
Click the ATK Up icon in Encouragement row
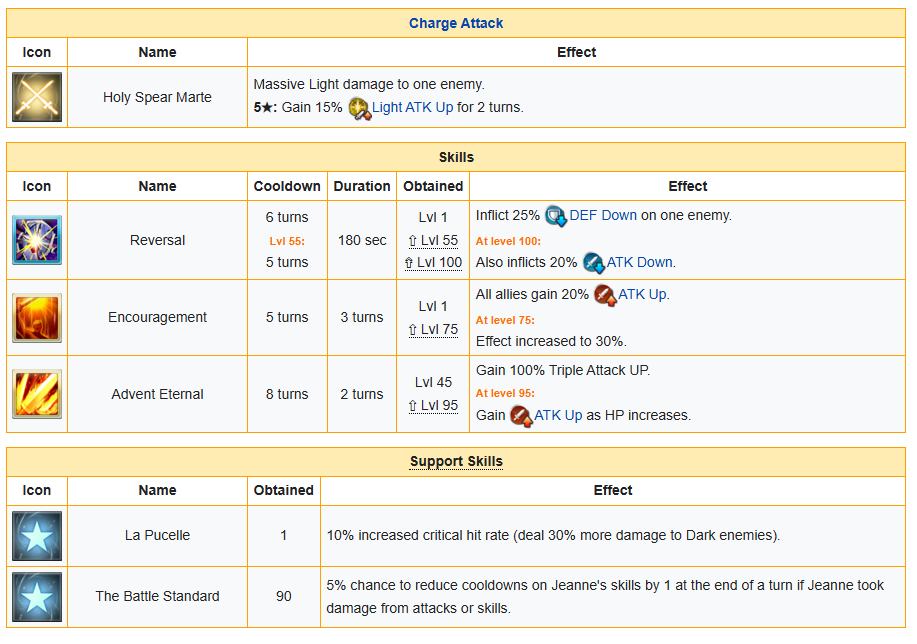click(x=605, y=295)
